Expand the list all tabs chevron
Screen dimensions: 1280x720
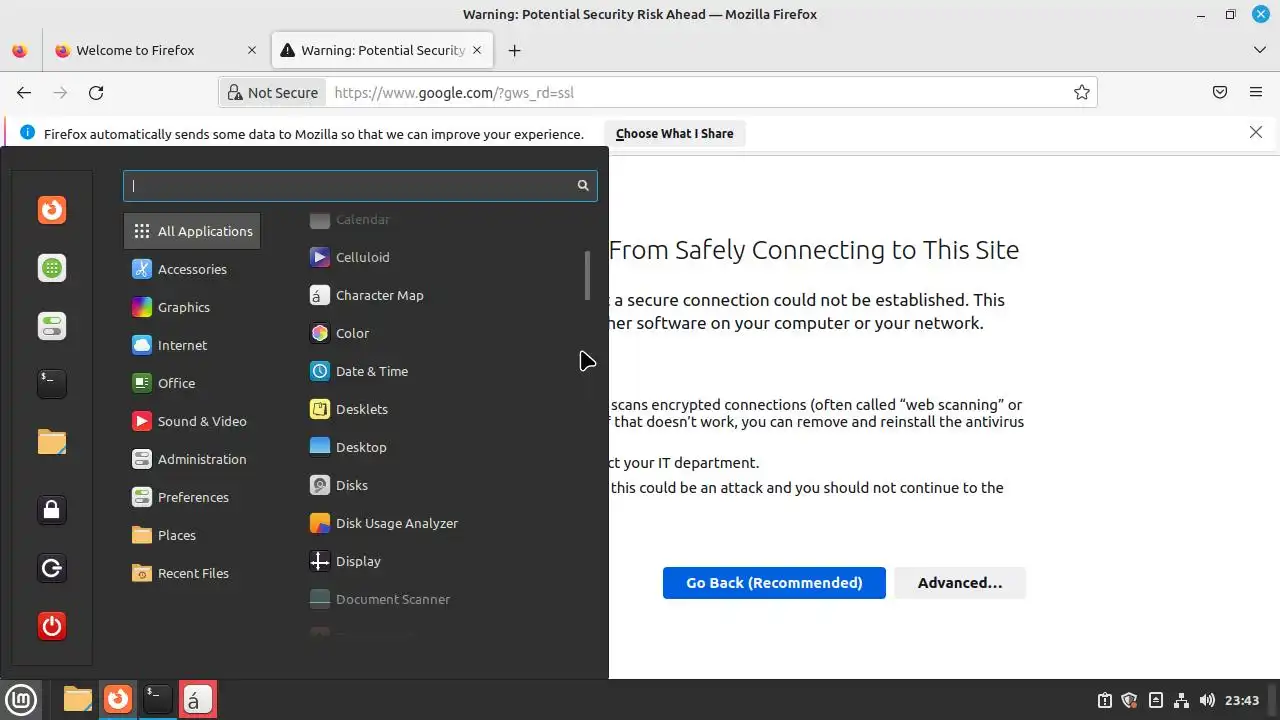tap(1259, 50)
